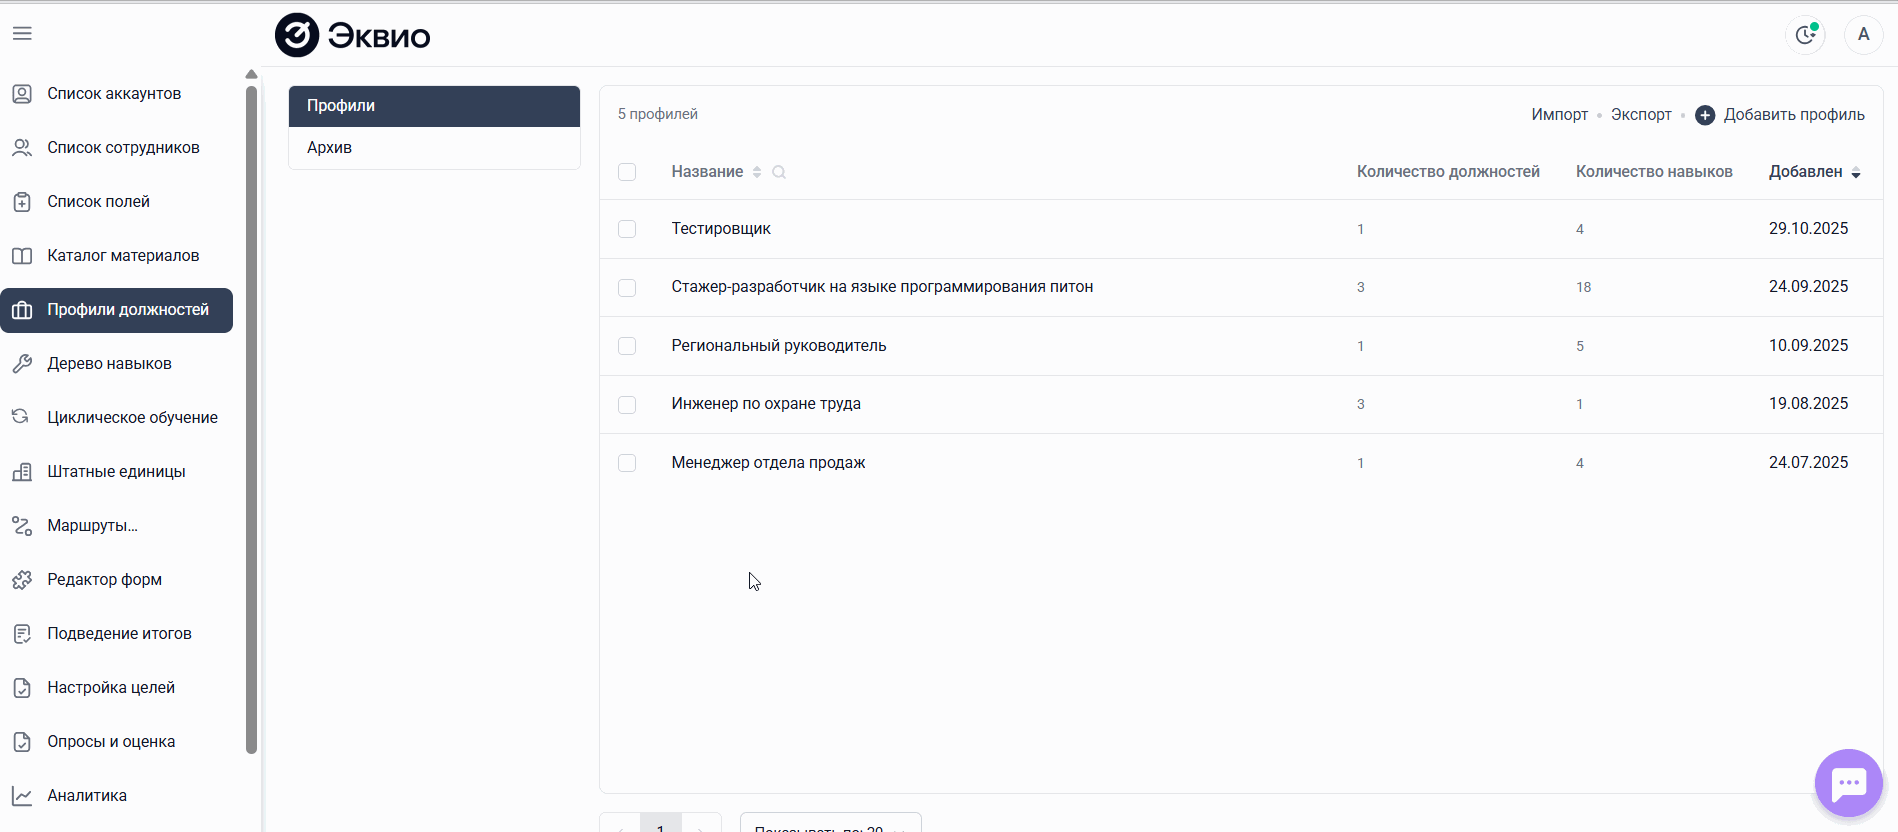Click the 5 профилей count label
1898x832 pixels.
657,114
